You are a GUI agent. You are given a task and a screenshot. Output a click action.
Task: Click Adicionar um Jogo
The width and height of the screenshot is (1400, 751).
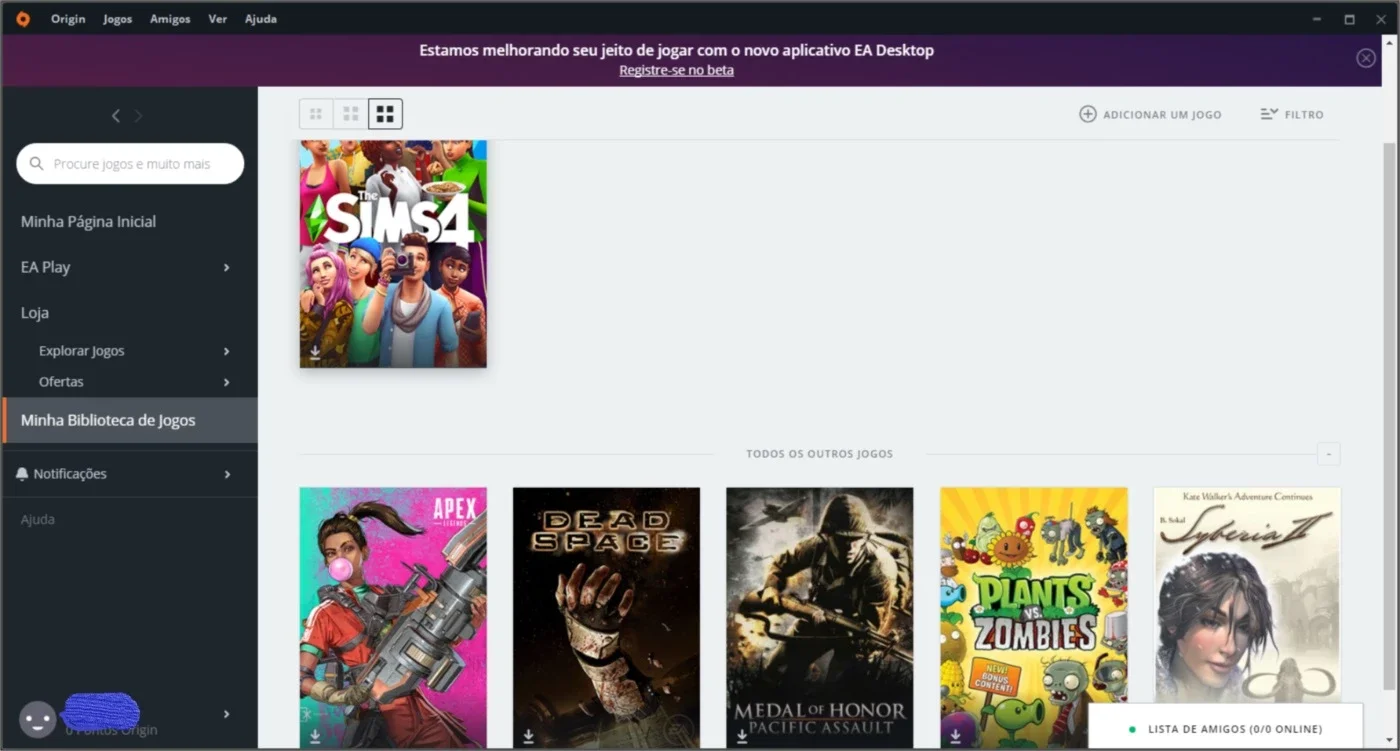pyautogui.click(x=1150, y=115)
